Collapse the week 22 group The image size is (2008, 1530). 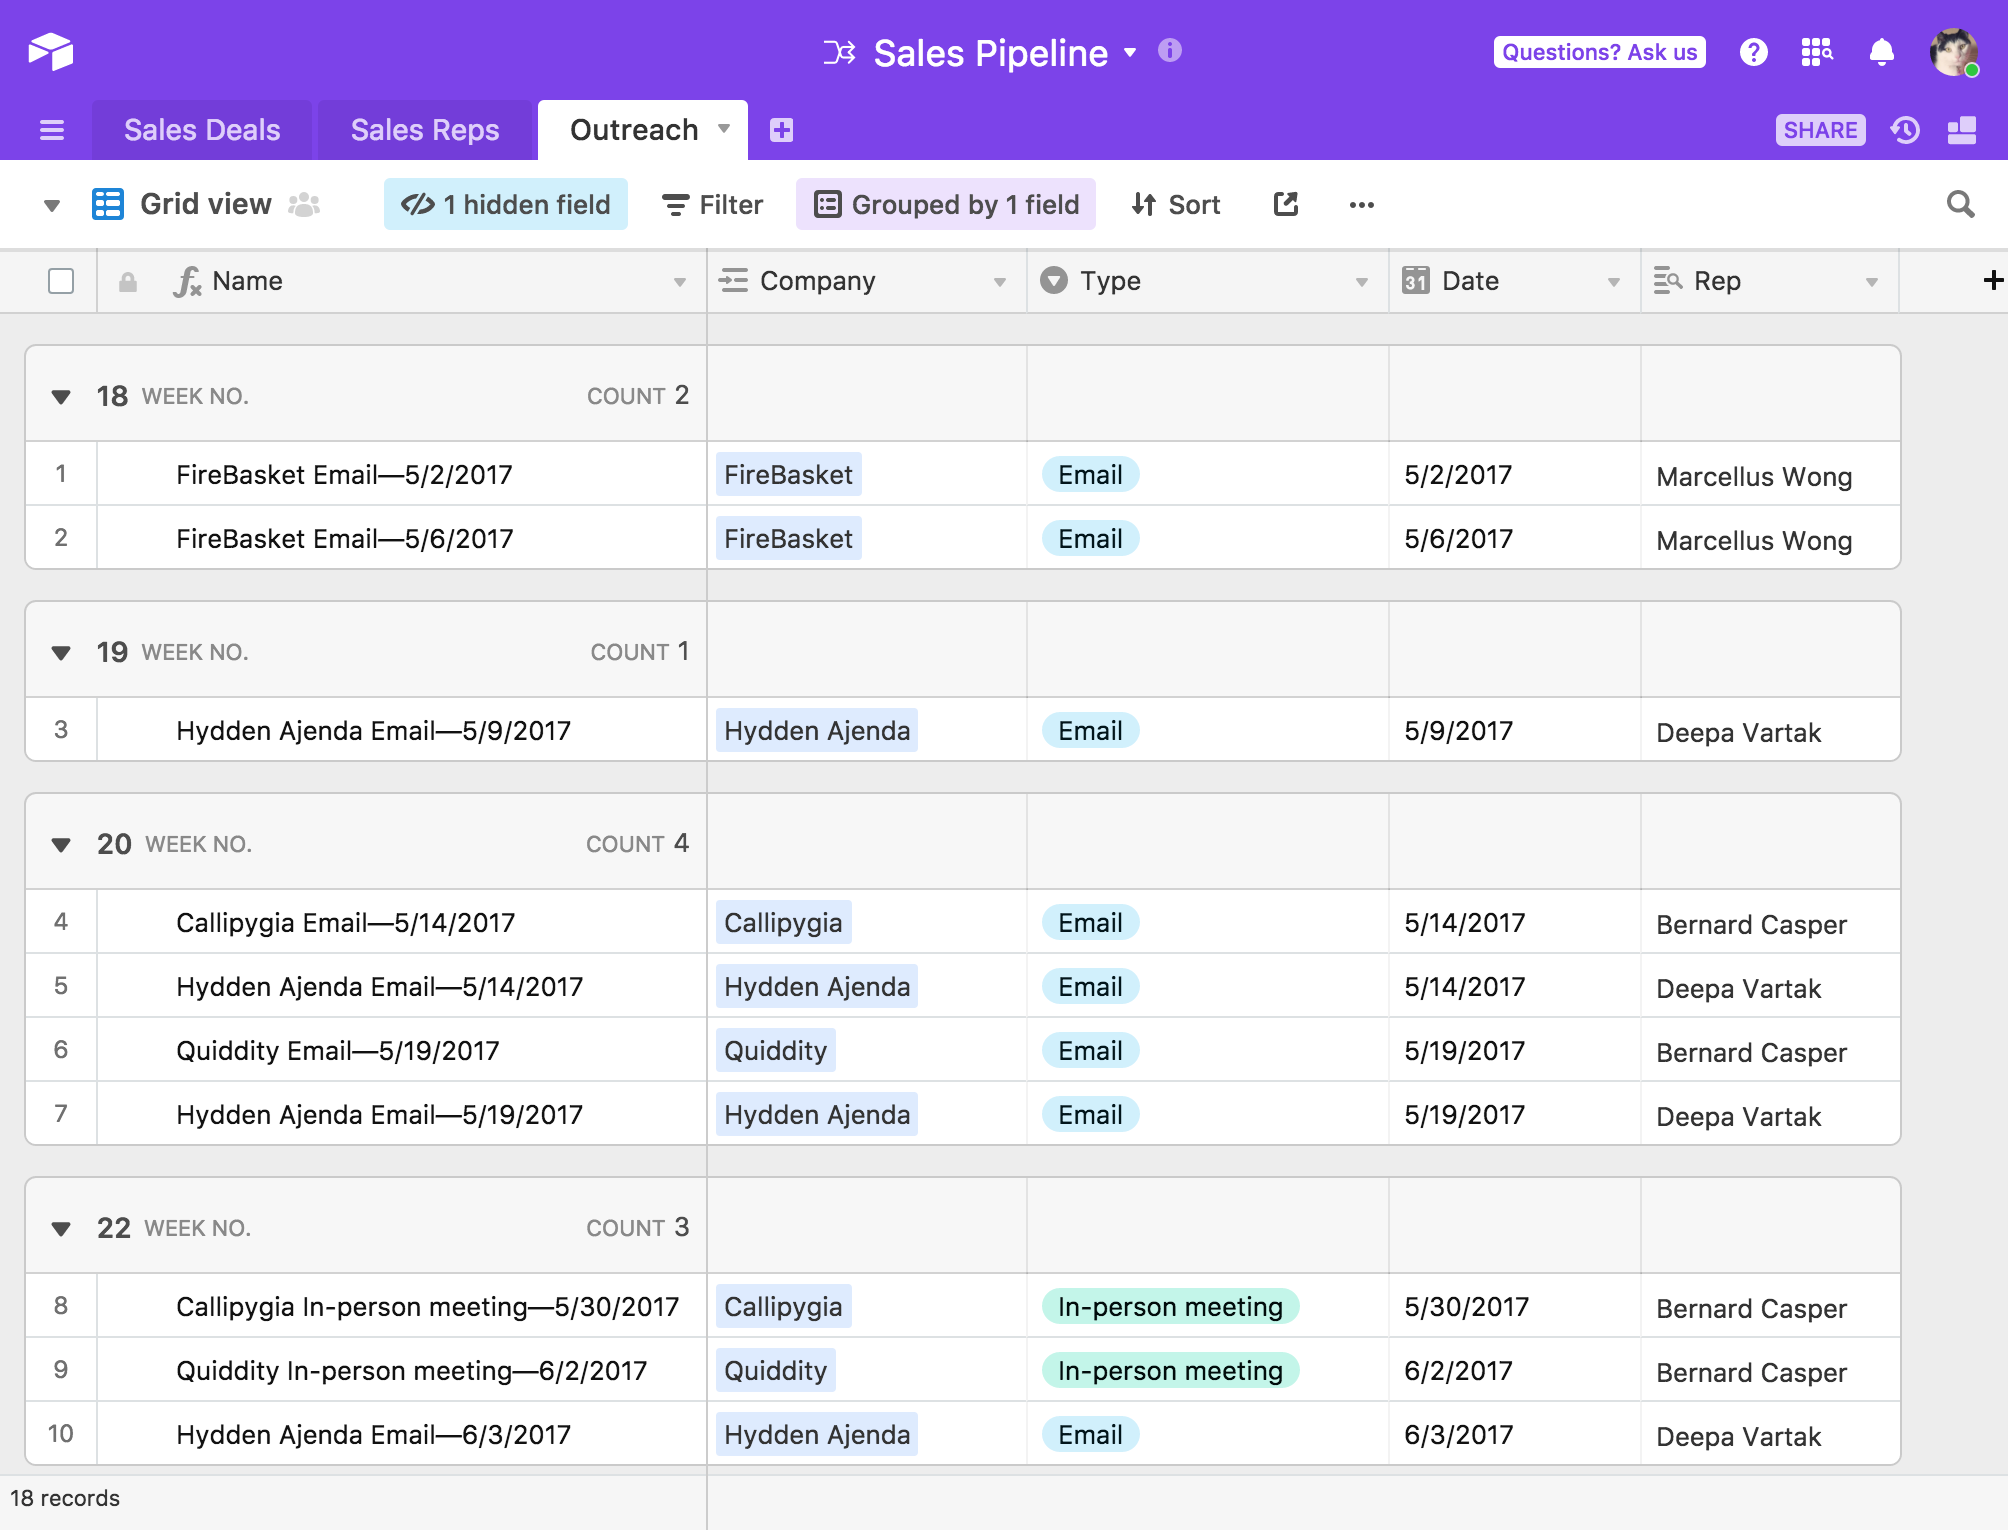pyautogui.click(x=61, y=1229)
